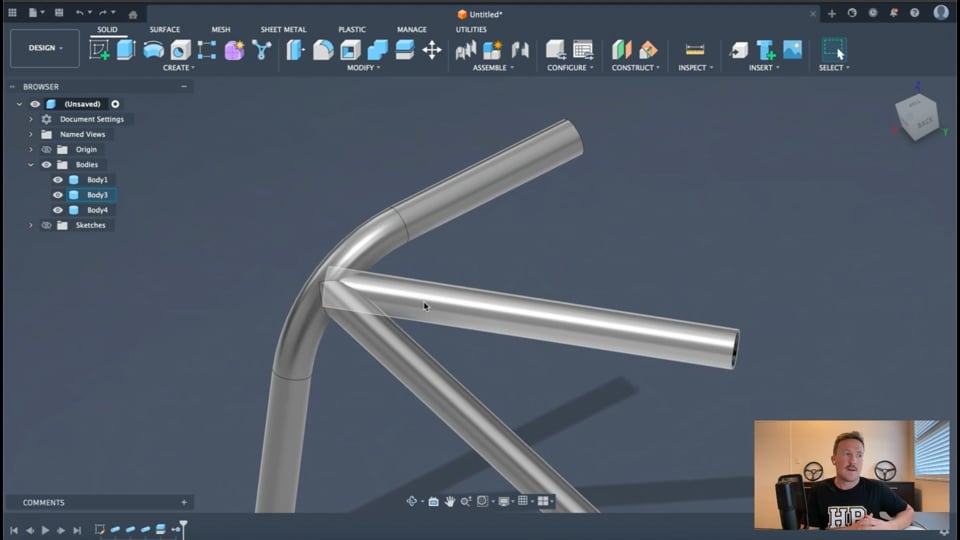Toggle visibility of the Sketches folder
Image resolution: width=960 pixels, height=540 pixels.
(x=46, y=225)
